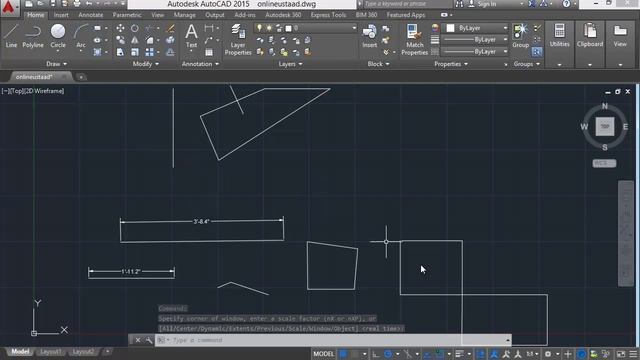Switch to the Insert ribbon tab
Image resolution: width=640 pixels, height=360 pixels.
[61, 15]
